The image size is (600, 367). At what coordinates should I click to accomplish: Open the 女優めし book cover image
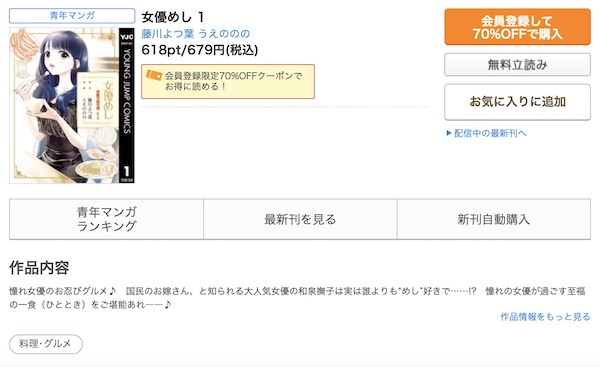tap(72, 105)
